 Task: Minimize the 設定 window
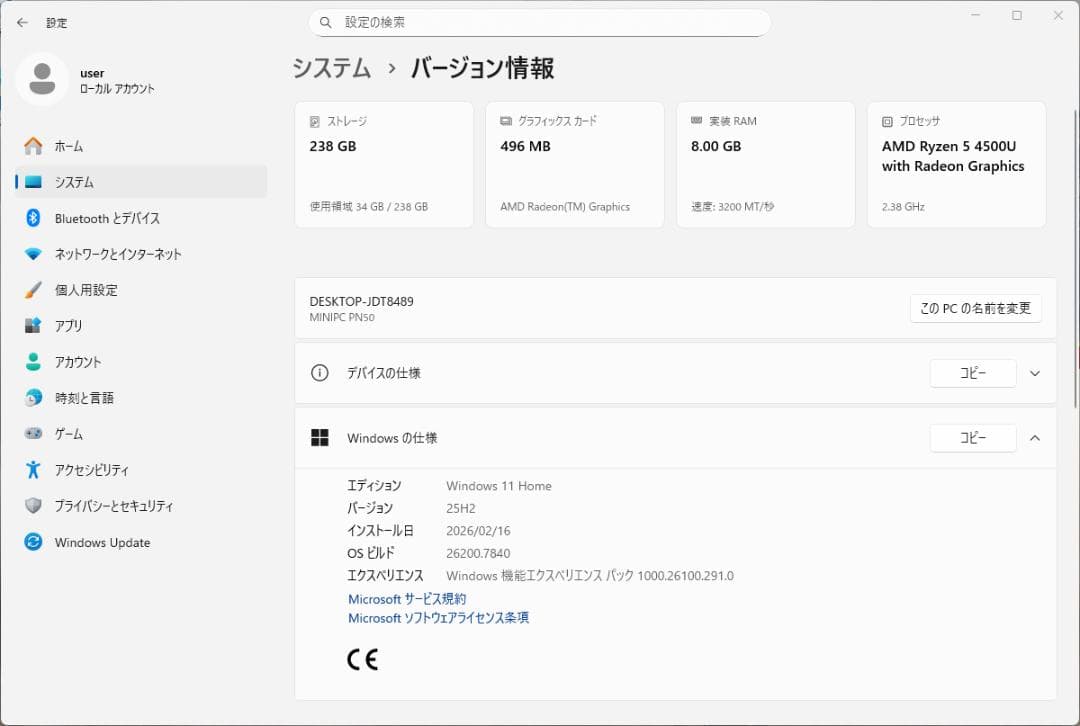[x=975, y=15]
